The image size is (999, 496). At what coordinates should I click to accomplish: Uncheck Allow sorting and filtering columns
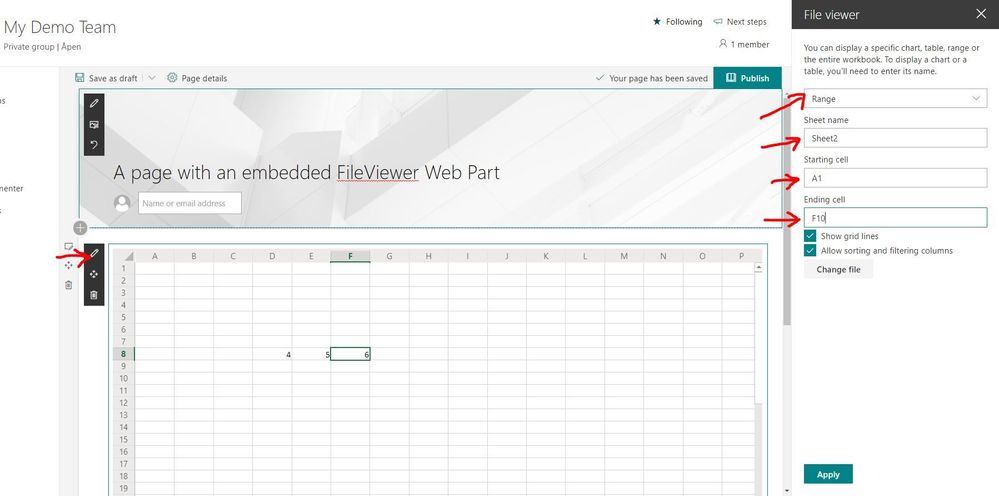810,251
